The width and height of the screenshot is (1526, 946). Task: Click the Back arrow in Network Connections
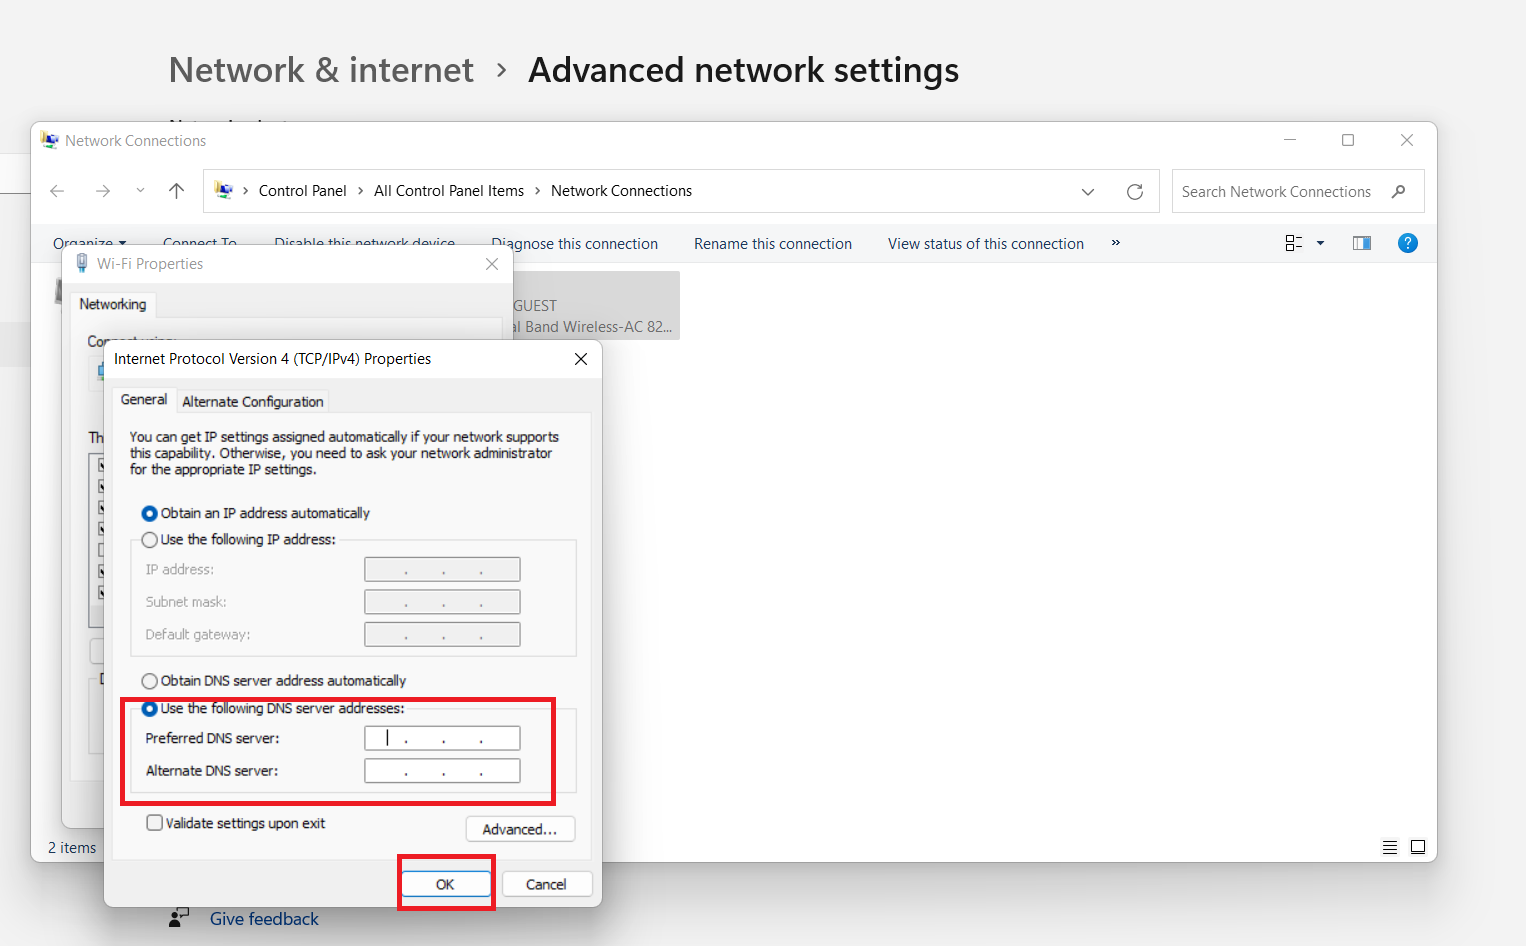tap(57, 191)
